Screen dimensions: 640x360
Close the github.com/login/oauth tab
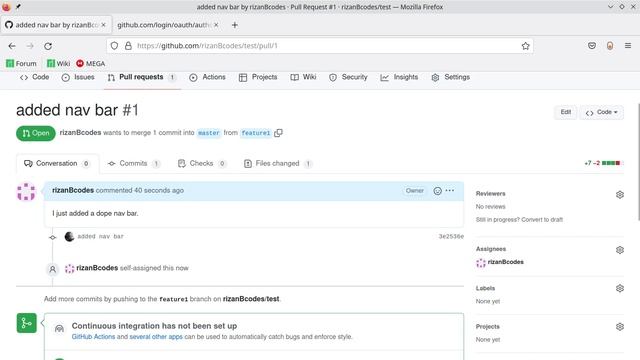216,25
